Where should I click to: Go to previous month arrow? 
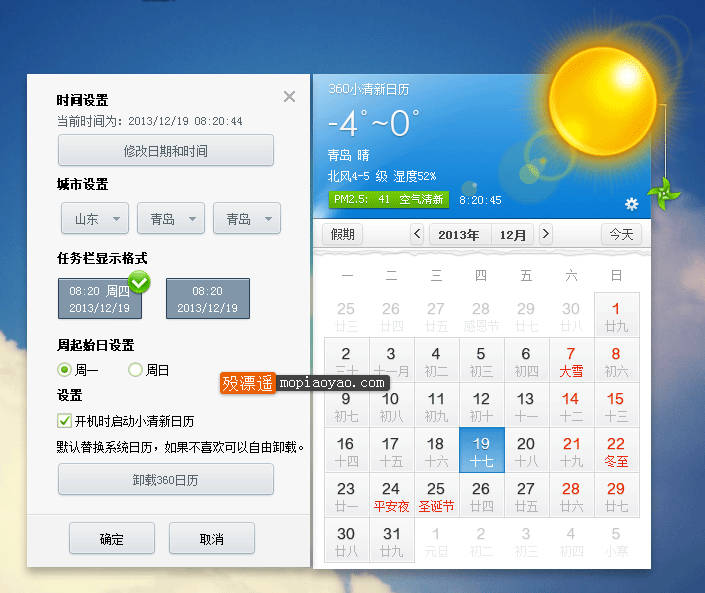[x=417, y=234]
